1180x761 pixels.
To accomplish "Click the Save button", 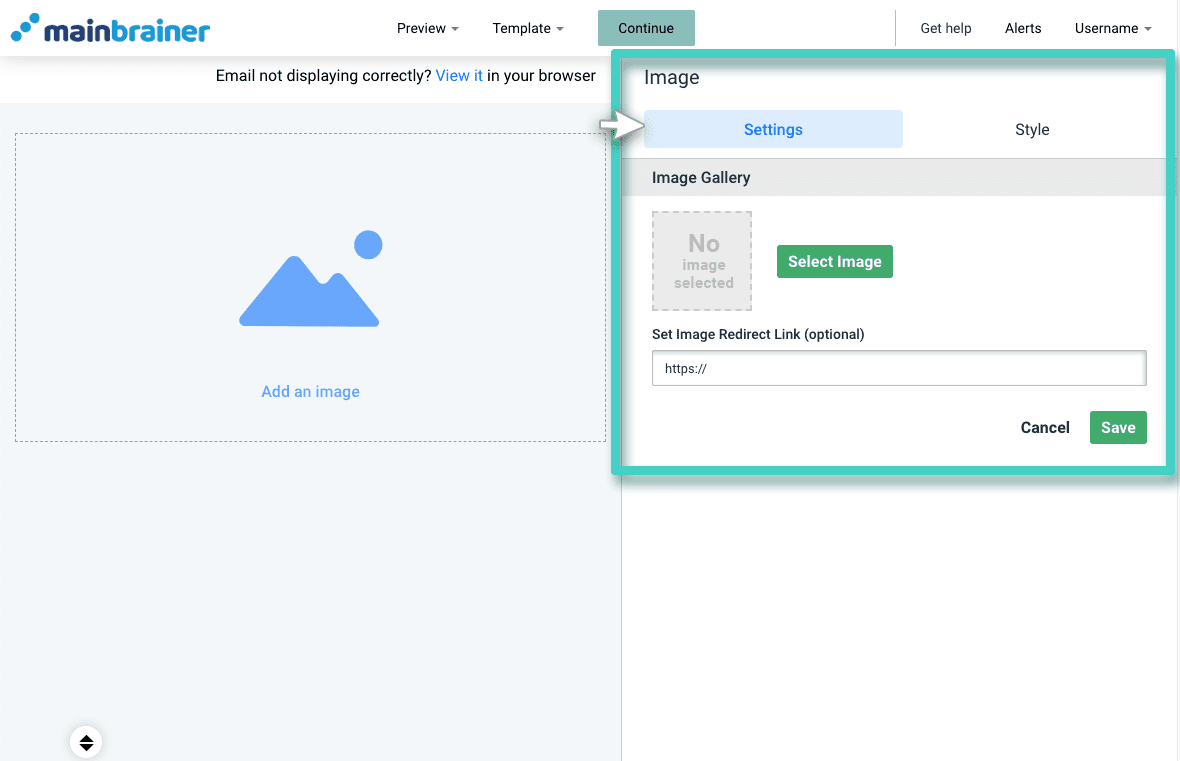I will pos(1118,427).
